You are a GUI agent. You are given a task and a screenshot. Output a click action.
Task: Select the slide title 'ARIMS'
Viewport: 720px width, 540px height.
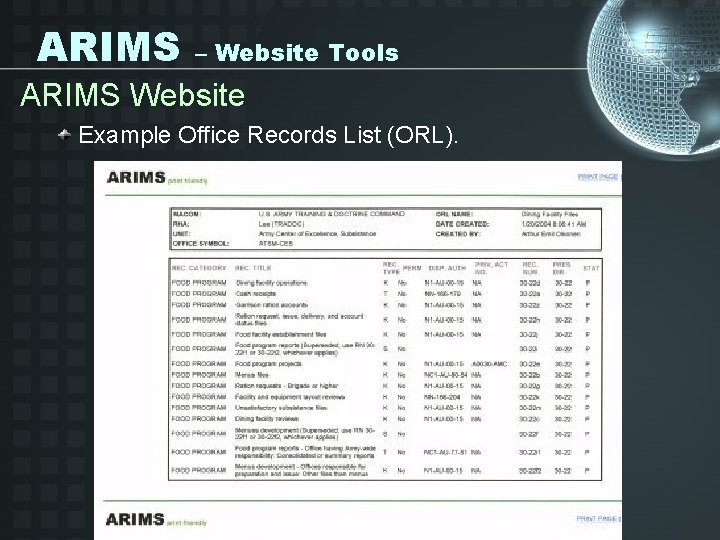click(x=108, y=46)
